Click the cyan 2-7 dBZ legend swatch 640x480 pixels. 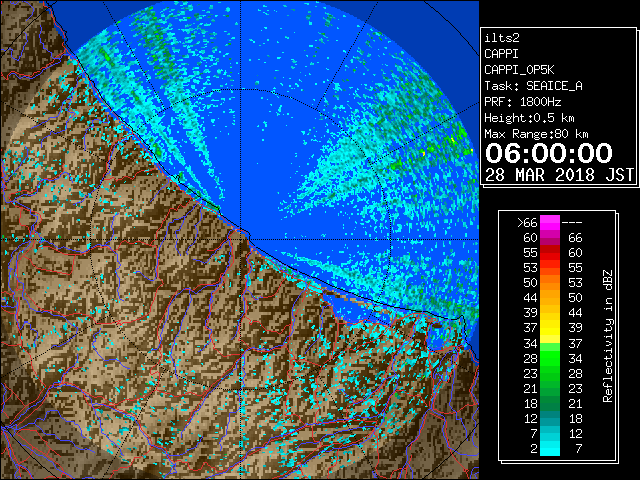tap(550, 448)
